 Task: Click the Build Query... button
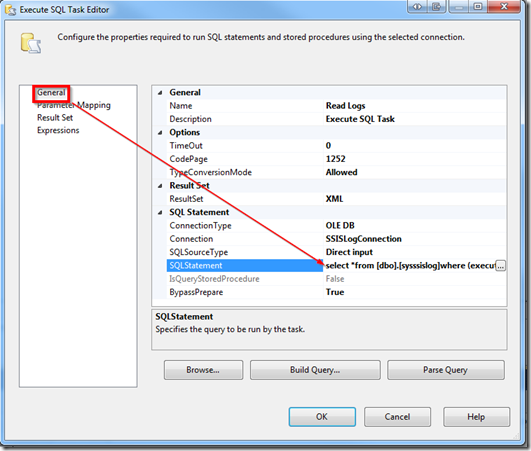[x=315, y=370]
